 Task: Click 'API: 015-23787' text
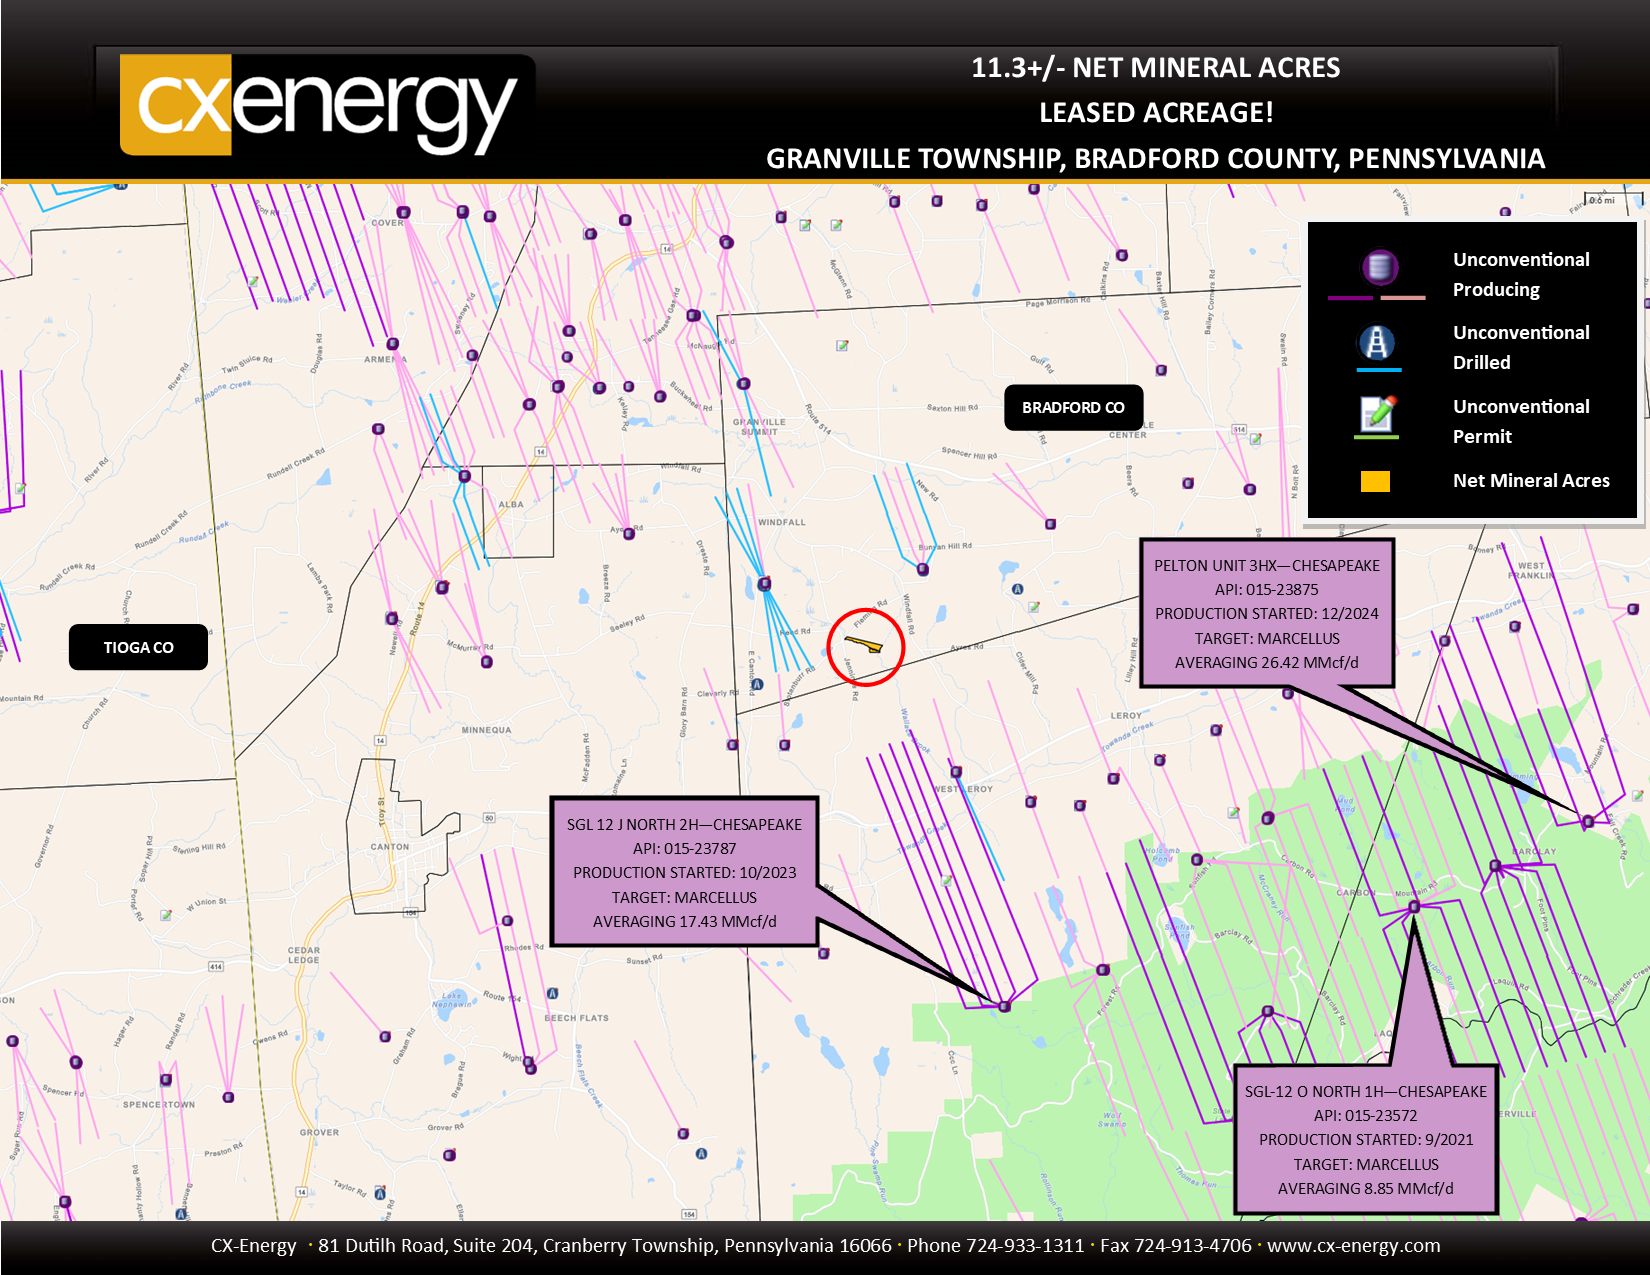685,848
